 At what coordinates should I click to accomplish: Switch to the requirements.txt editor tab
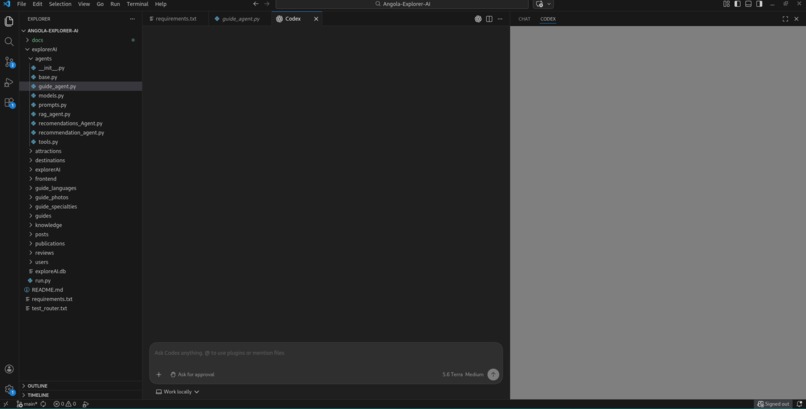176,19
